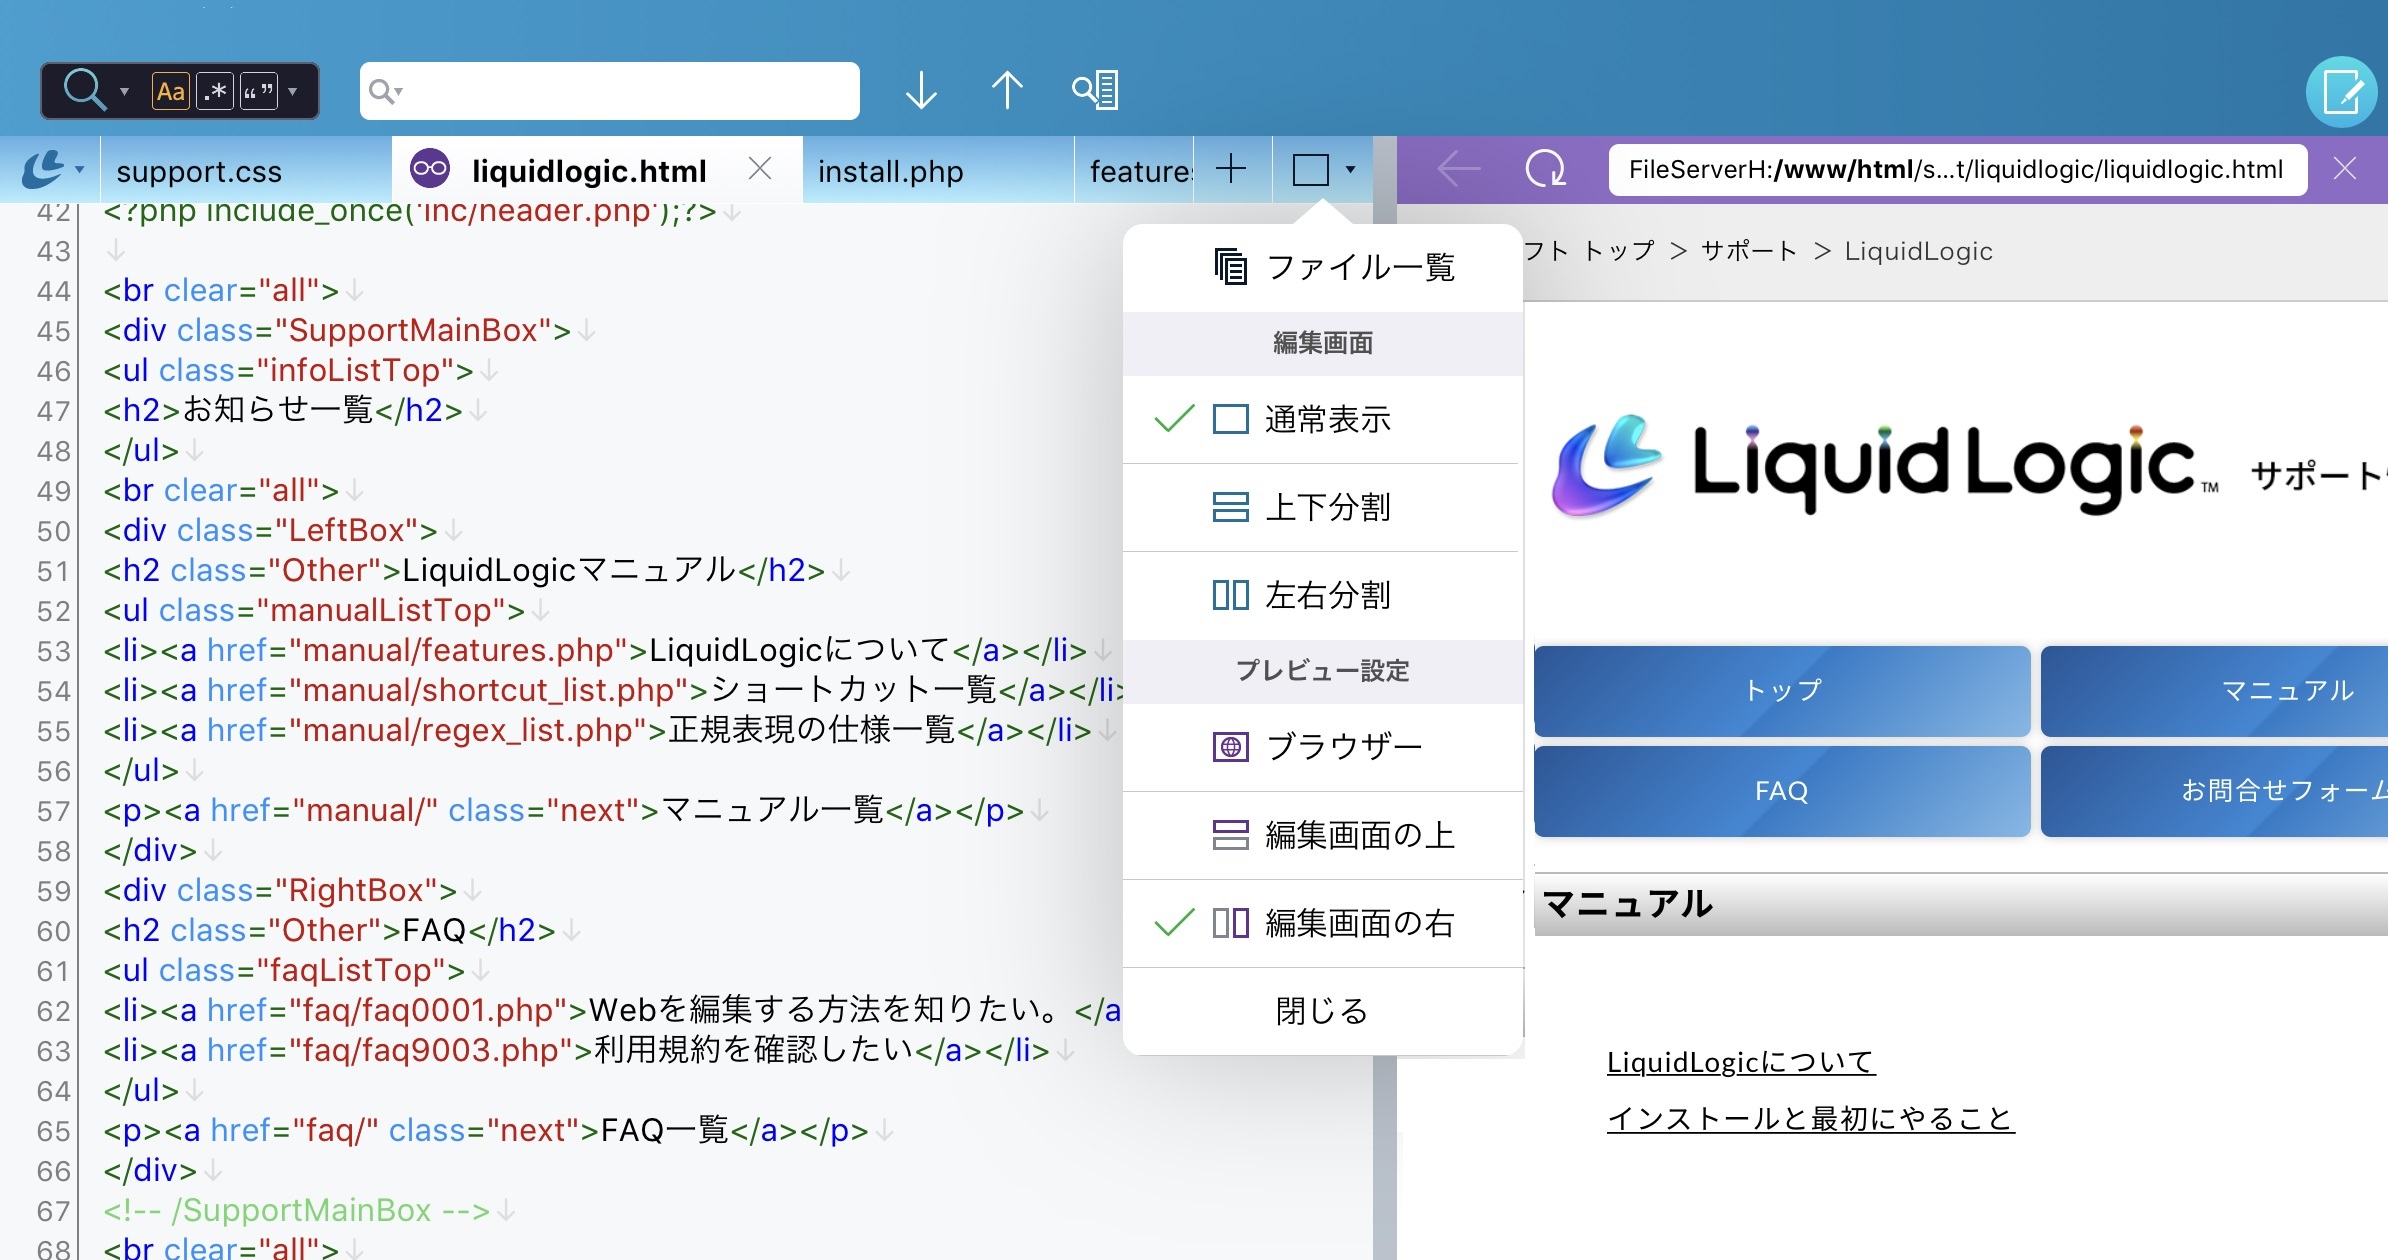
Task: Find next match with down arrow
Action: coord(921,90)
